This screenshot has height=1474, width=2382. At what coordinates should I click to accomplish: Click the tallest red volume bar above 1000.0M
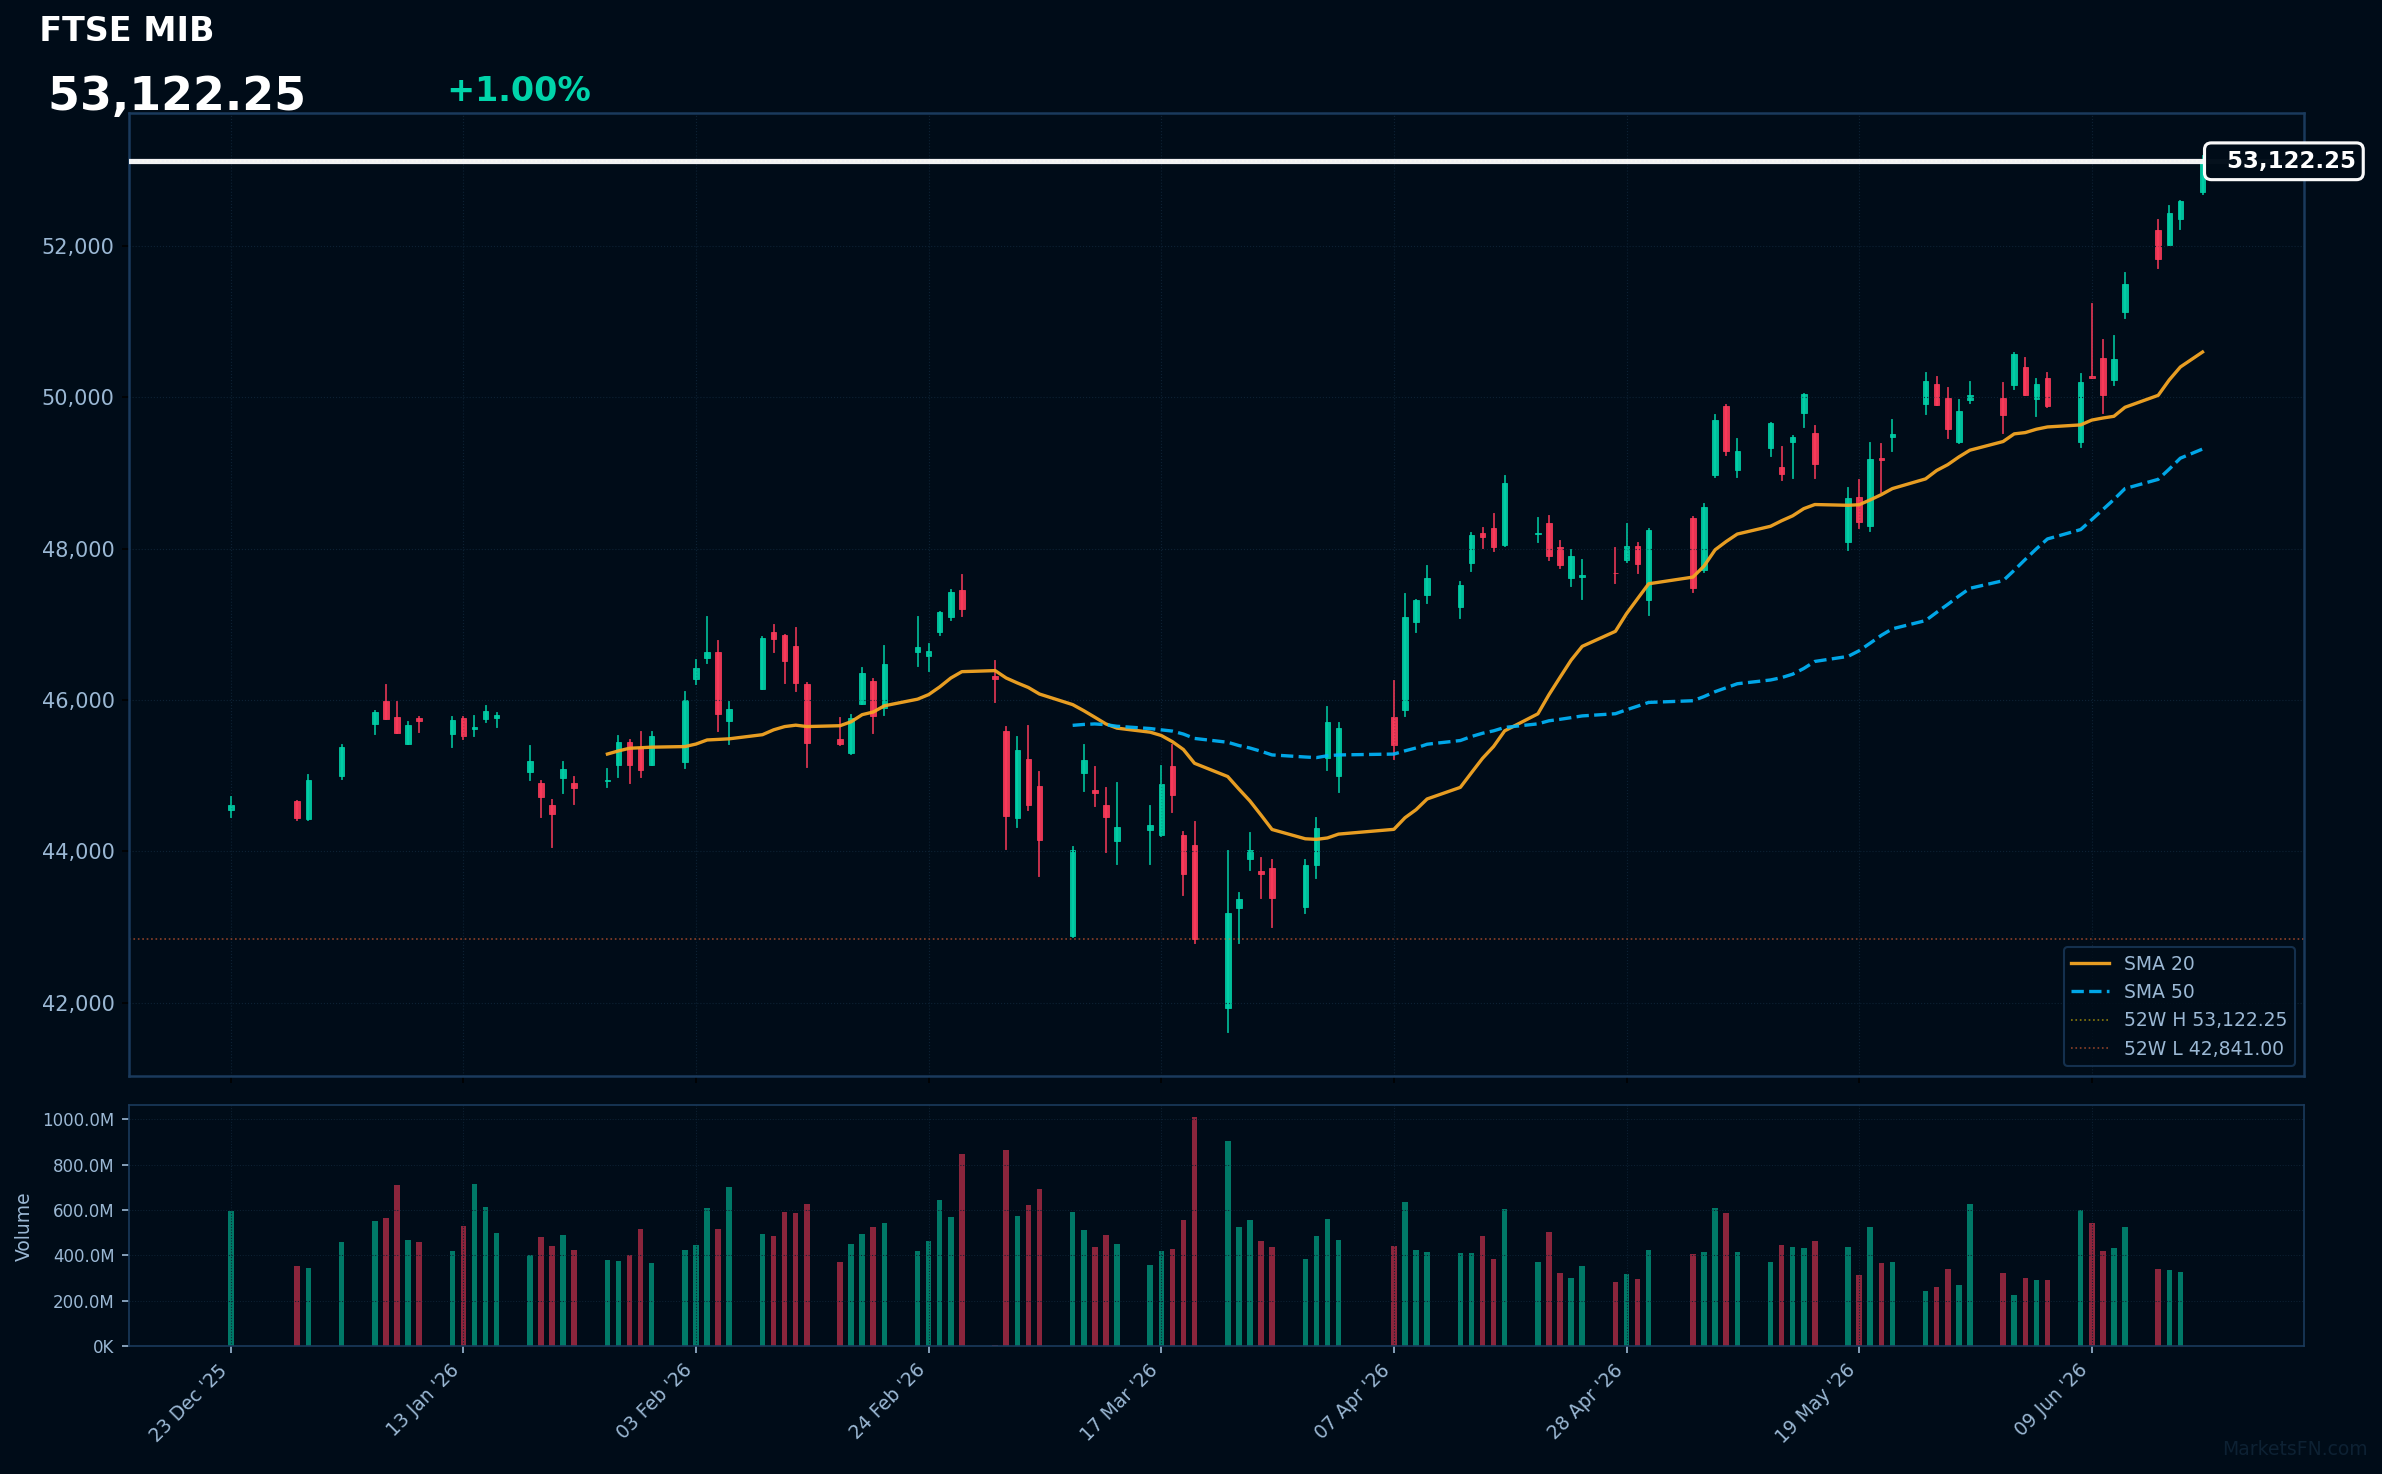1195,1232
